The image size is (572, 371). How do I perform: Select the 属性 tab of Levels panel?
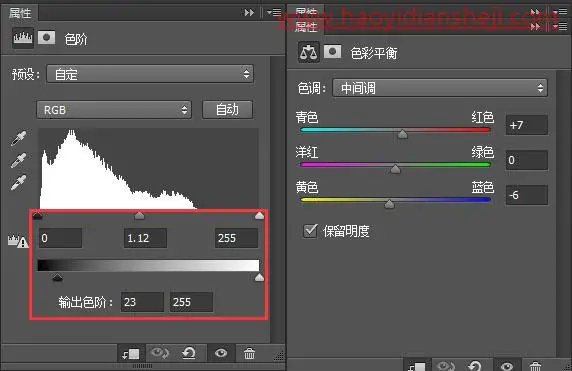(x=20, y=13)
